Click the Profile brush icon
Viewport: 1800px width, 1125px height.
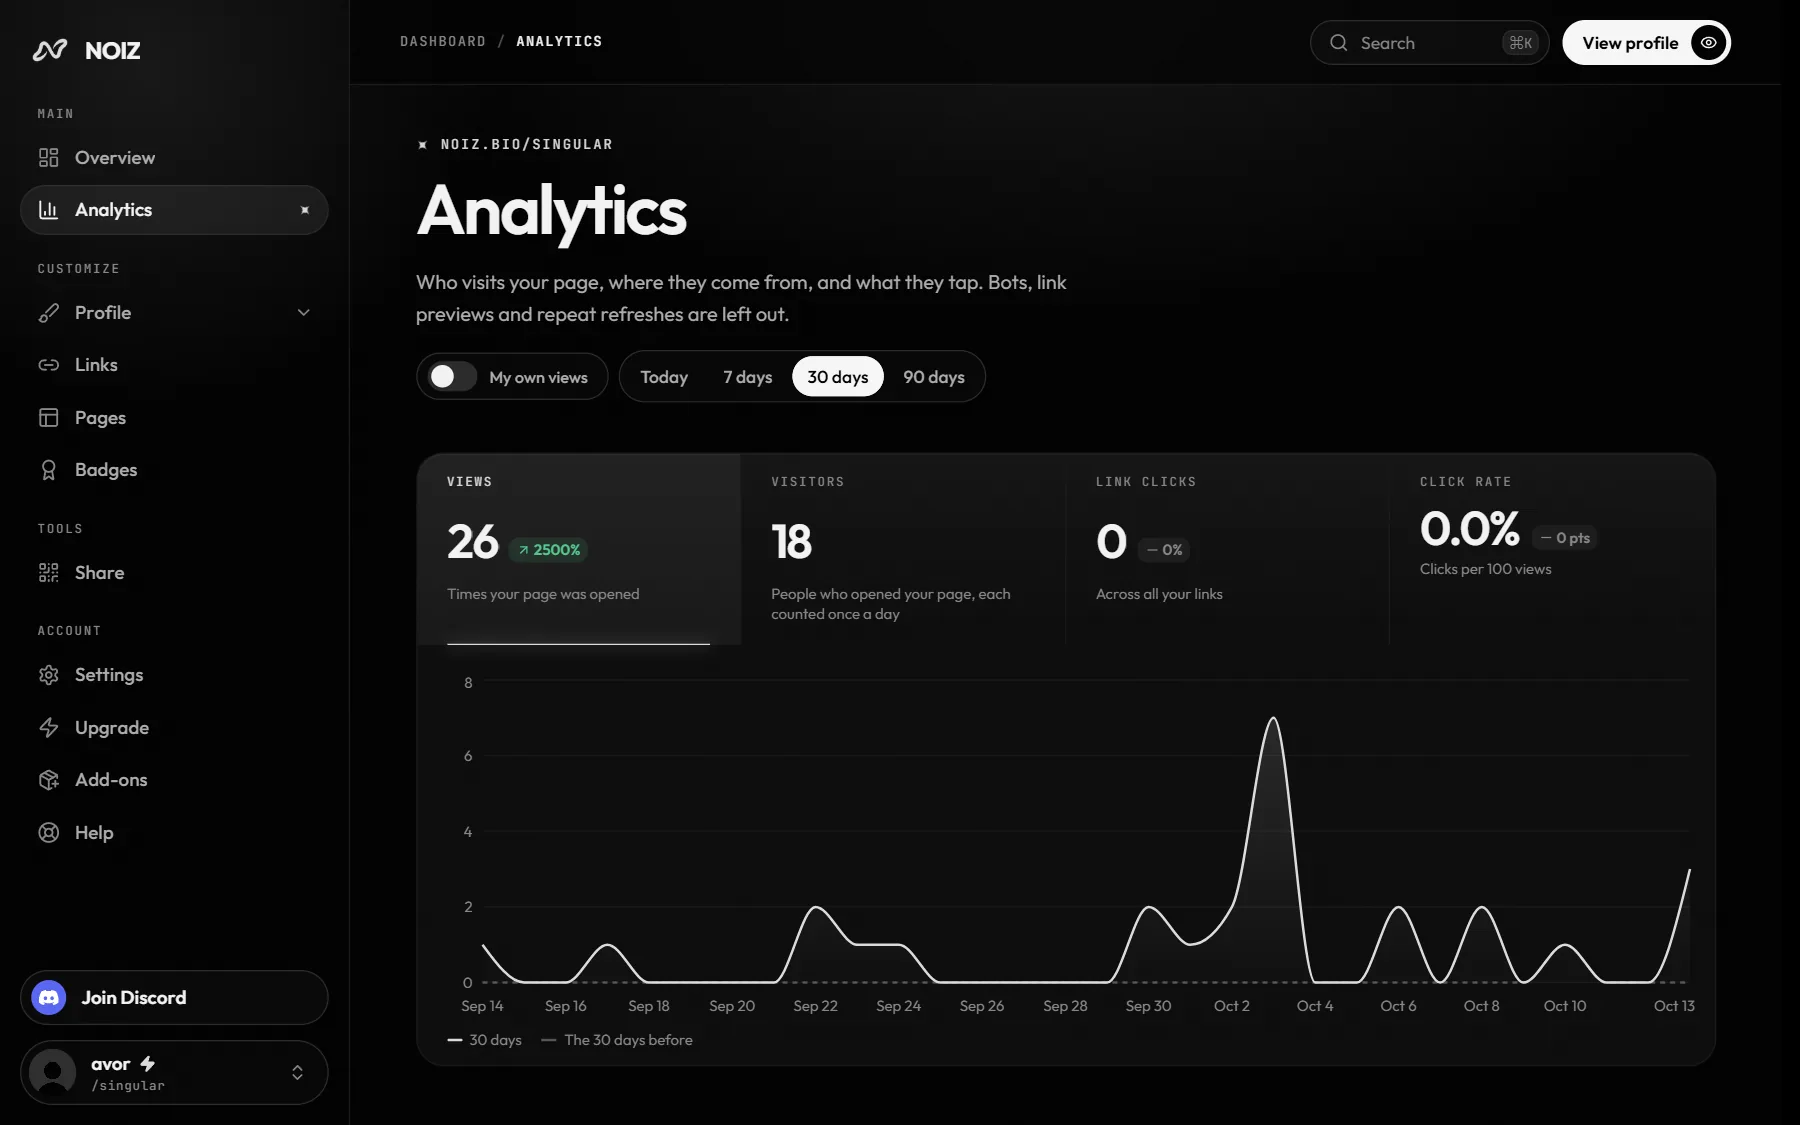48,313
